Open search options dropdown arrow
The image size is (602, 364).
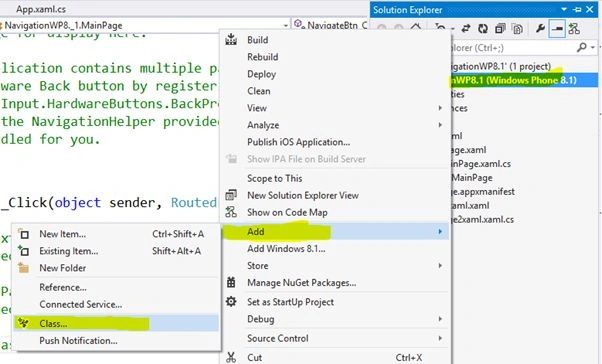point(593,48)
